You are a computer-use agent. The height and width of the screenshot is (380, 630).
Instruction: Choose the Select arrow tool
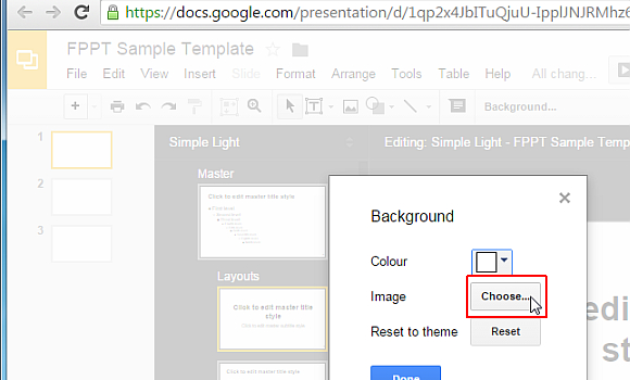click(x=290, y=106)
